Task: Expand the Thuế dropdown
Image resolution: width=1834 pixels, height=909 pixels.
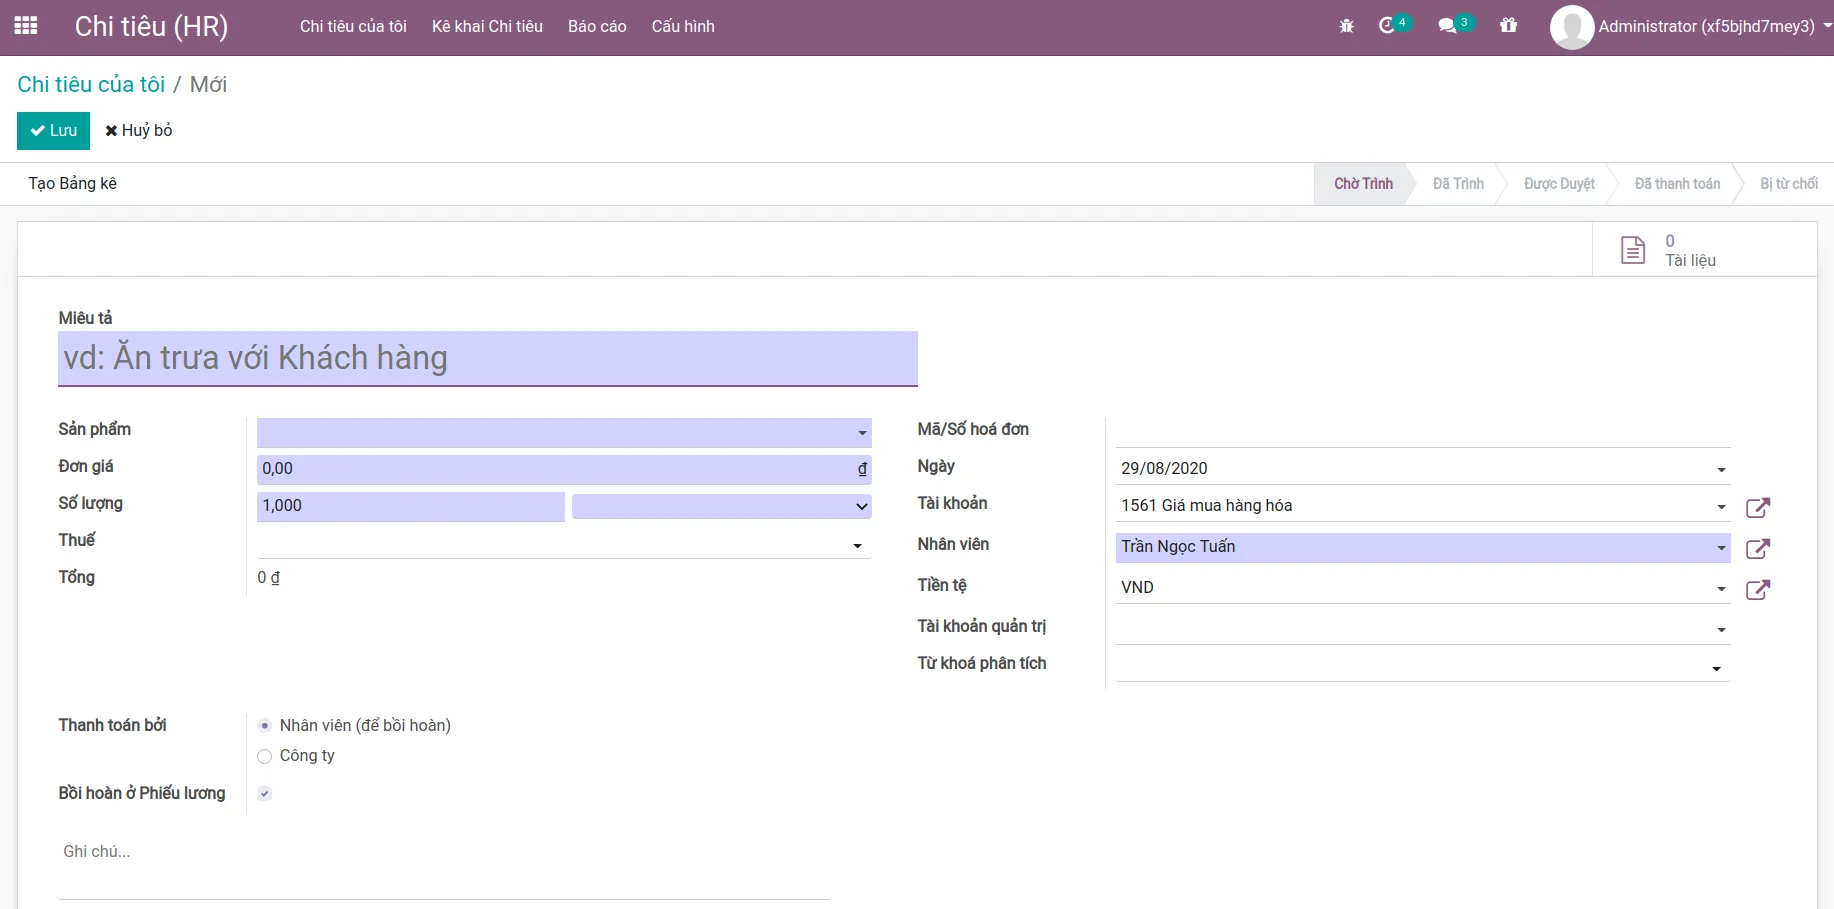Action: click(x=857, y=546)
